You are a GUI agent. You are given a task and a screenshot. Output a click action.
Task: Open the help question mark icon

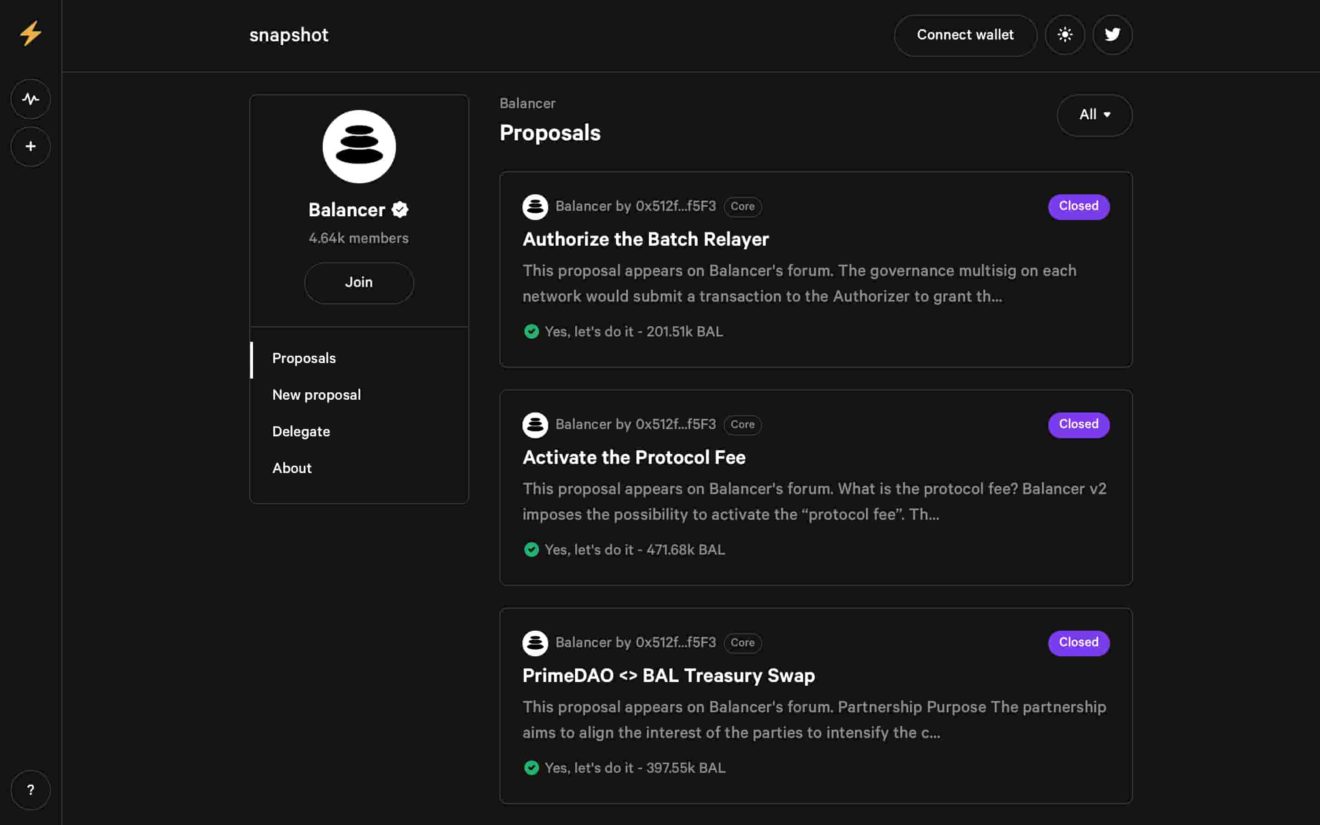[30, 790]
